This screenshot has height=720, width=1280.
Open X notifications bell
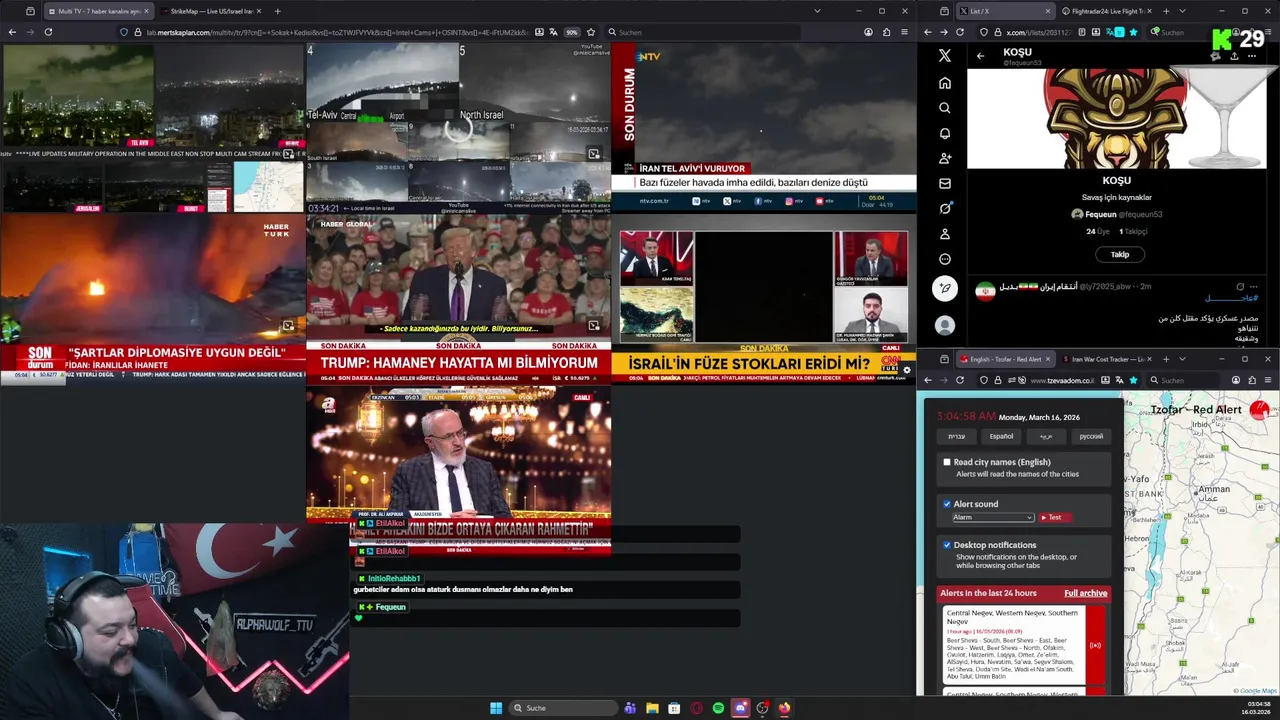point(945,133)
